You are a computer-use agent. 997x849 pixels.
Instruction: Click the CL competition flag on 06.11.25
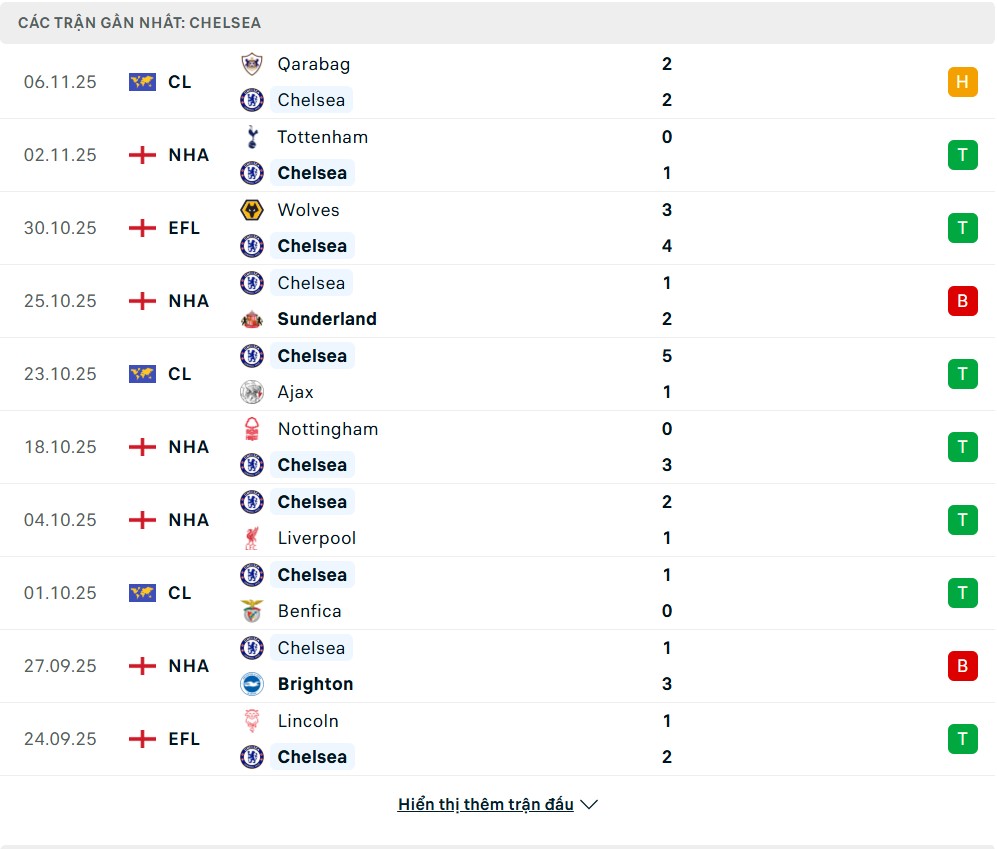click(142, 82)
